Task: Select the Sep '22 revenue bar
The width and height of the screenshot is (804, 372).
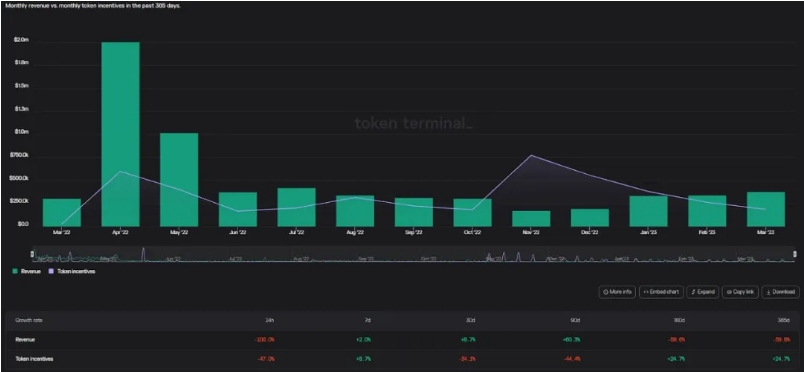Action: tap(414, 212)
